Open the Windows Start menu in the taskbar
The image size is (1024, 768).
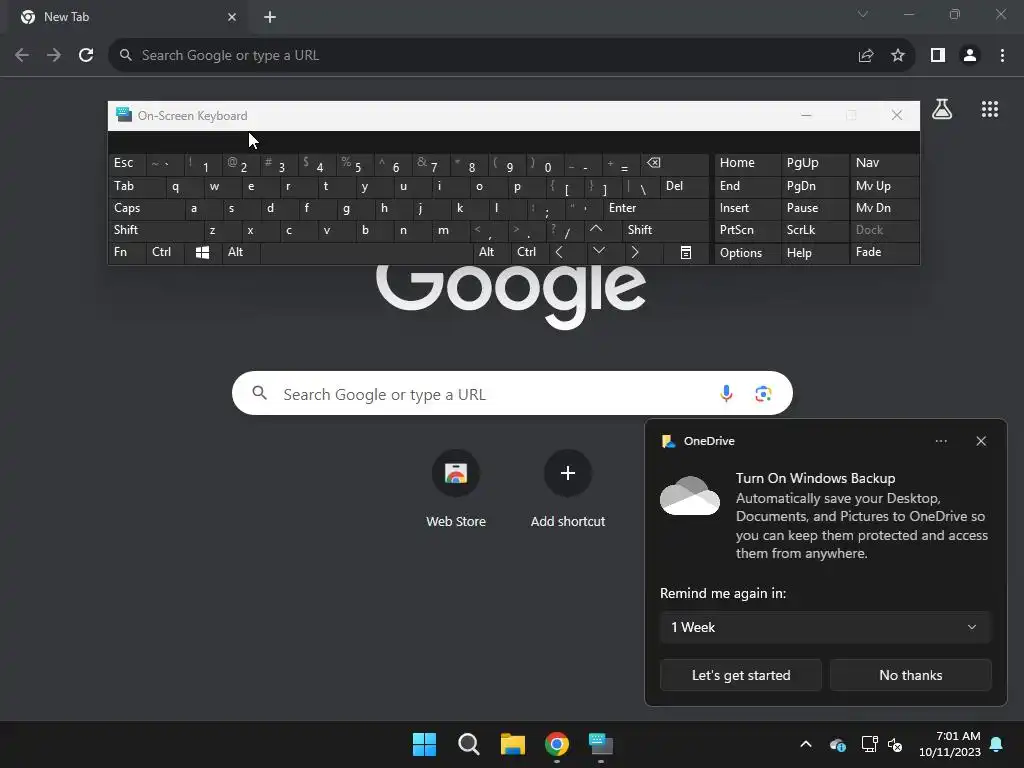(x=424, y=744)
